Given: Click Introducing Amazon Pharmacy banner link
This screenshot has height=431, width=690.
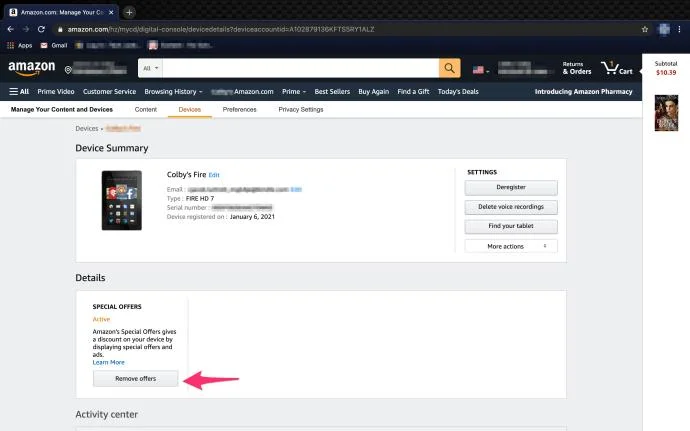Looking at the screenshot, I should pos(583,92).
